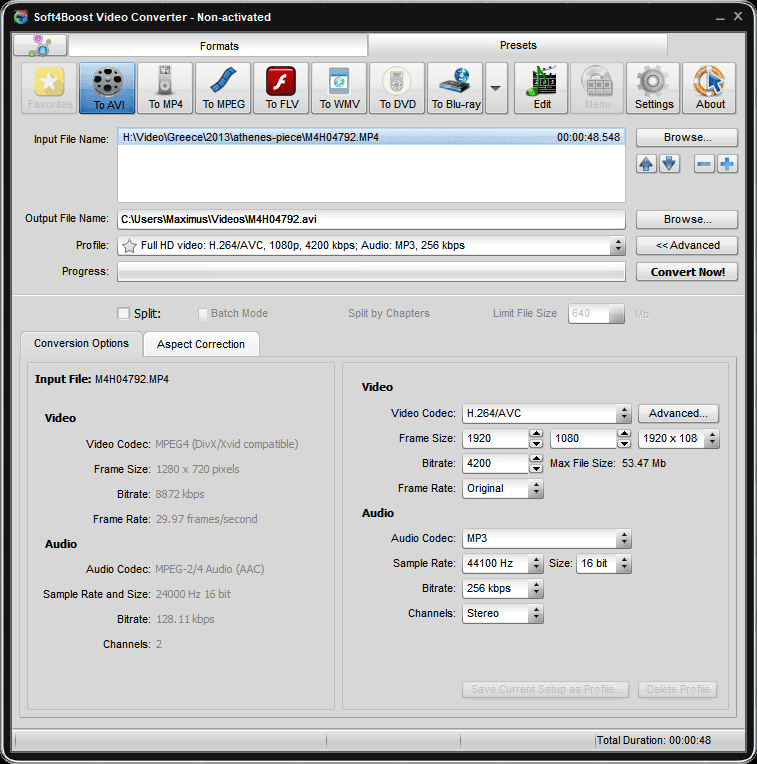The image size is (757, 764).
Task: Add file with the plus icon
Action: point(727,164)
